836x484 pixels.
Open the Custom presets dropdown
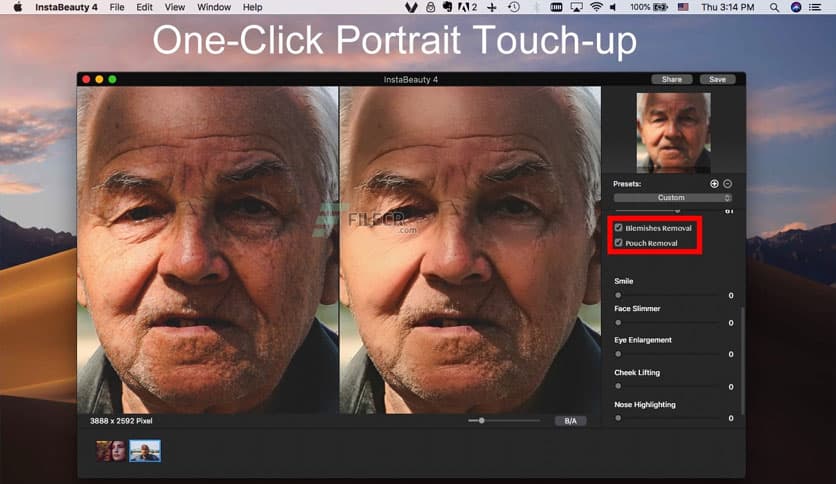(672, 198)
